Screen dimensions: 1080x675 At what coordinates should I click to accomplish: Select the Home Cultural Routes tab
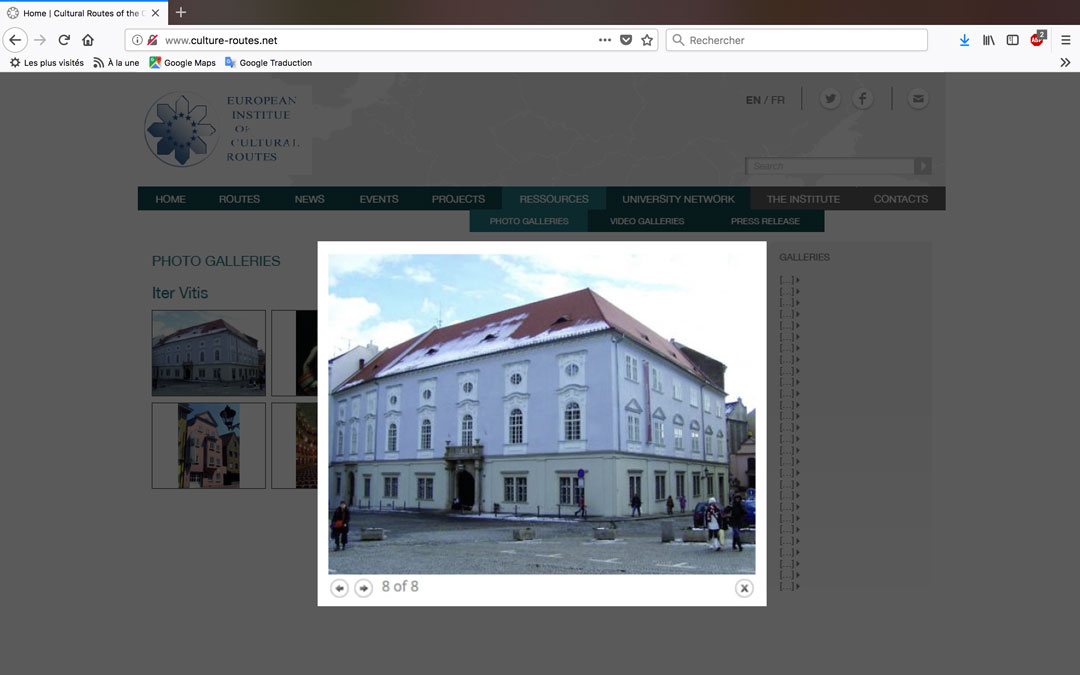coord(84,12)
